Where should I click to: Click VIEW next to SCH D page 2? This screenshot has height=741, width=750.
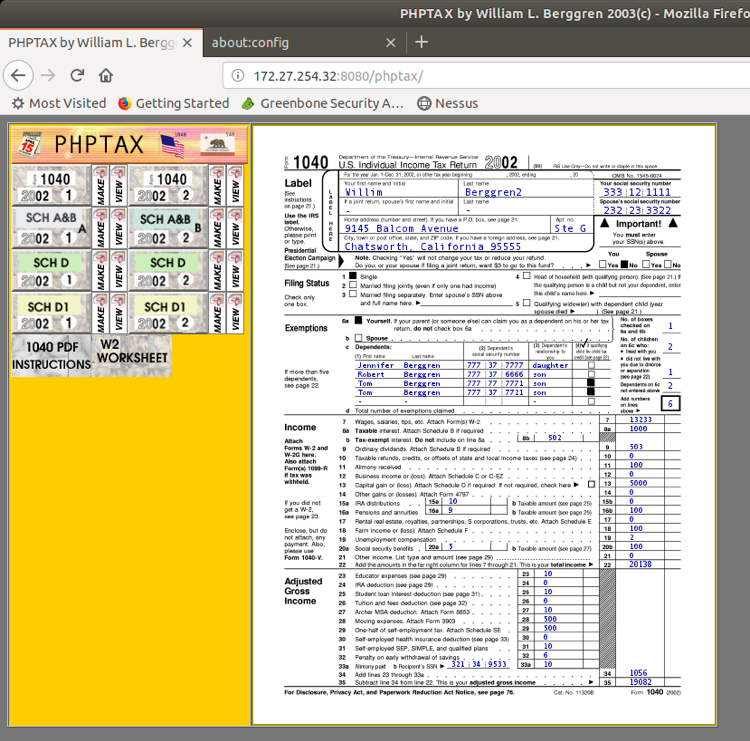[235, 271]
